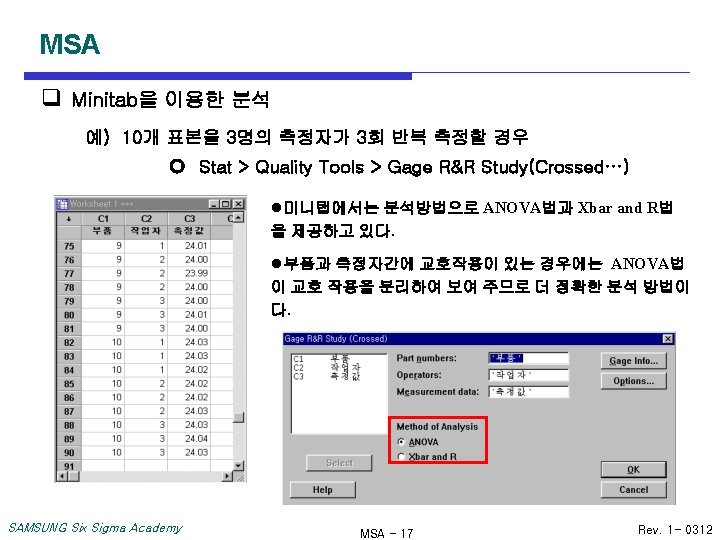Viewport: 720px width, 540px height.
Task: Select the C2 column header
Action: pyautogui.click(x=146, y=219)
